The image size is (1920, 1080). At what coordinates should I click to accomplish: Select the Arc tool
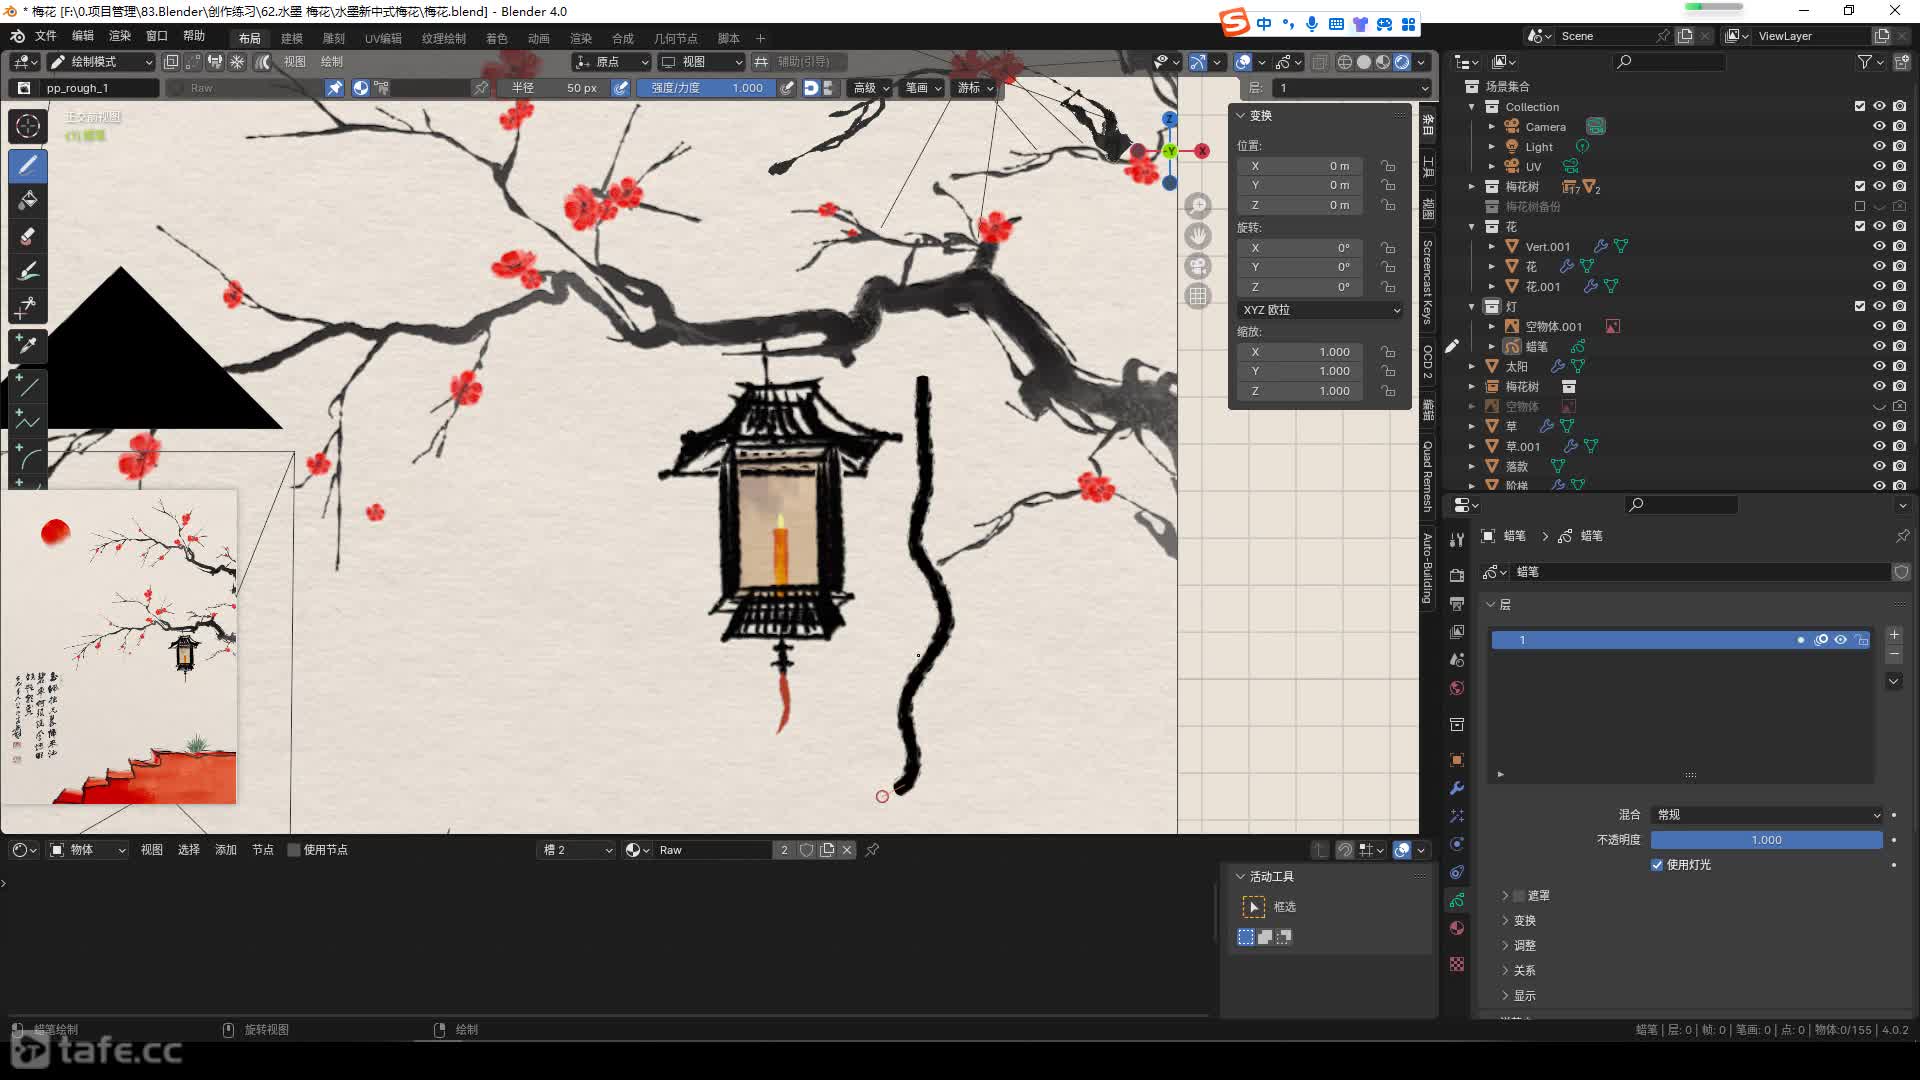click(x=28, y=457)
